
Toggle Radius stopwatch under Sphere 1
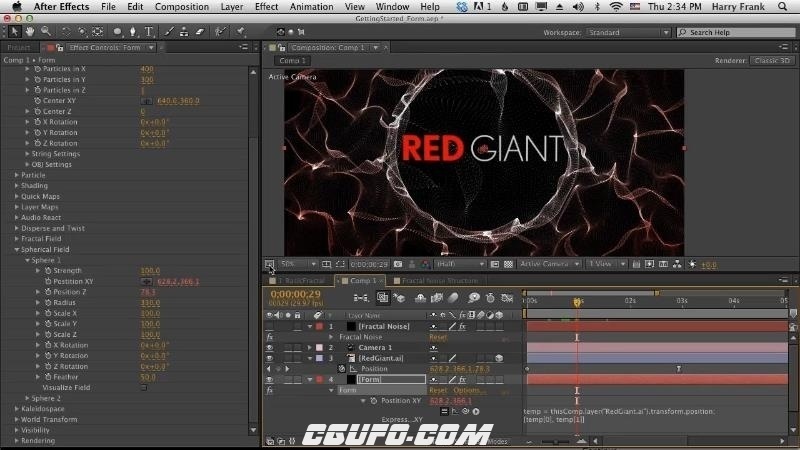(x=48, y=303)
